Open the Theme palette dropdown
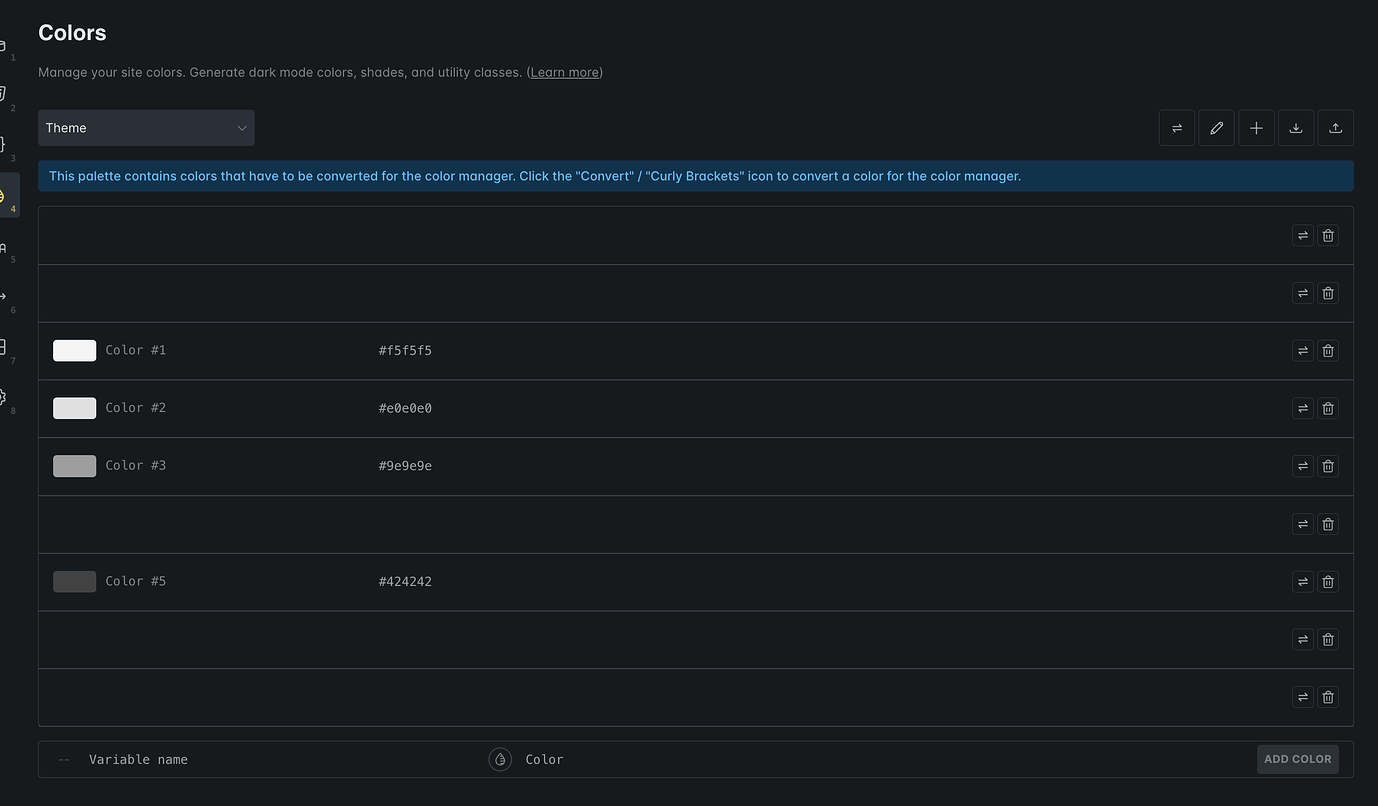 (x=146, y=128)
